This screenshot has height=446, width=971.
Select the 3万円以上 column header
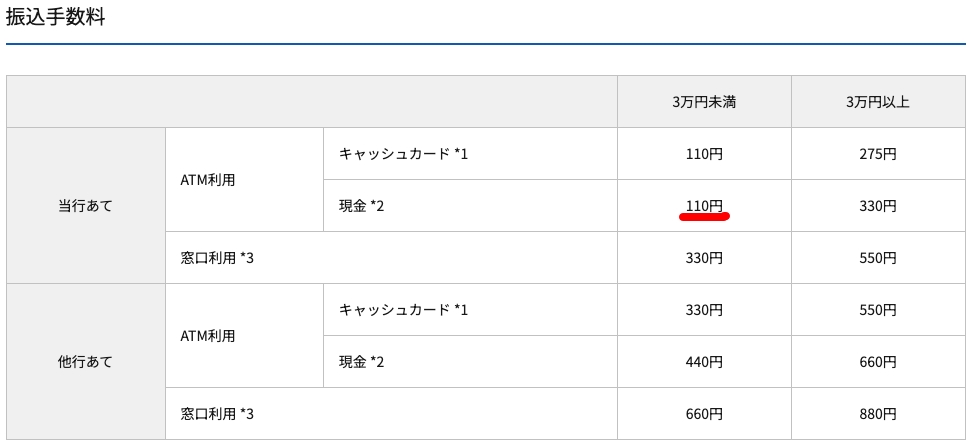[877, 102]
